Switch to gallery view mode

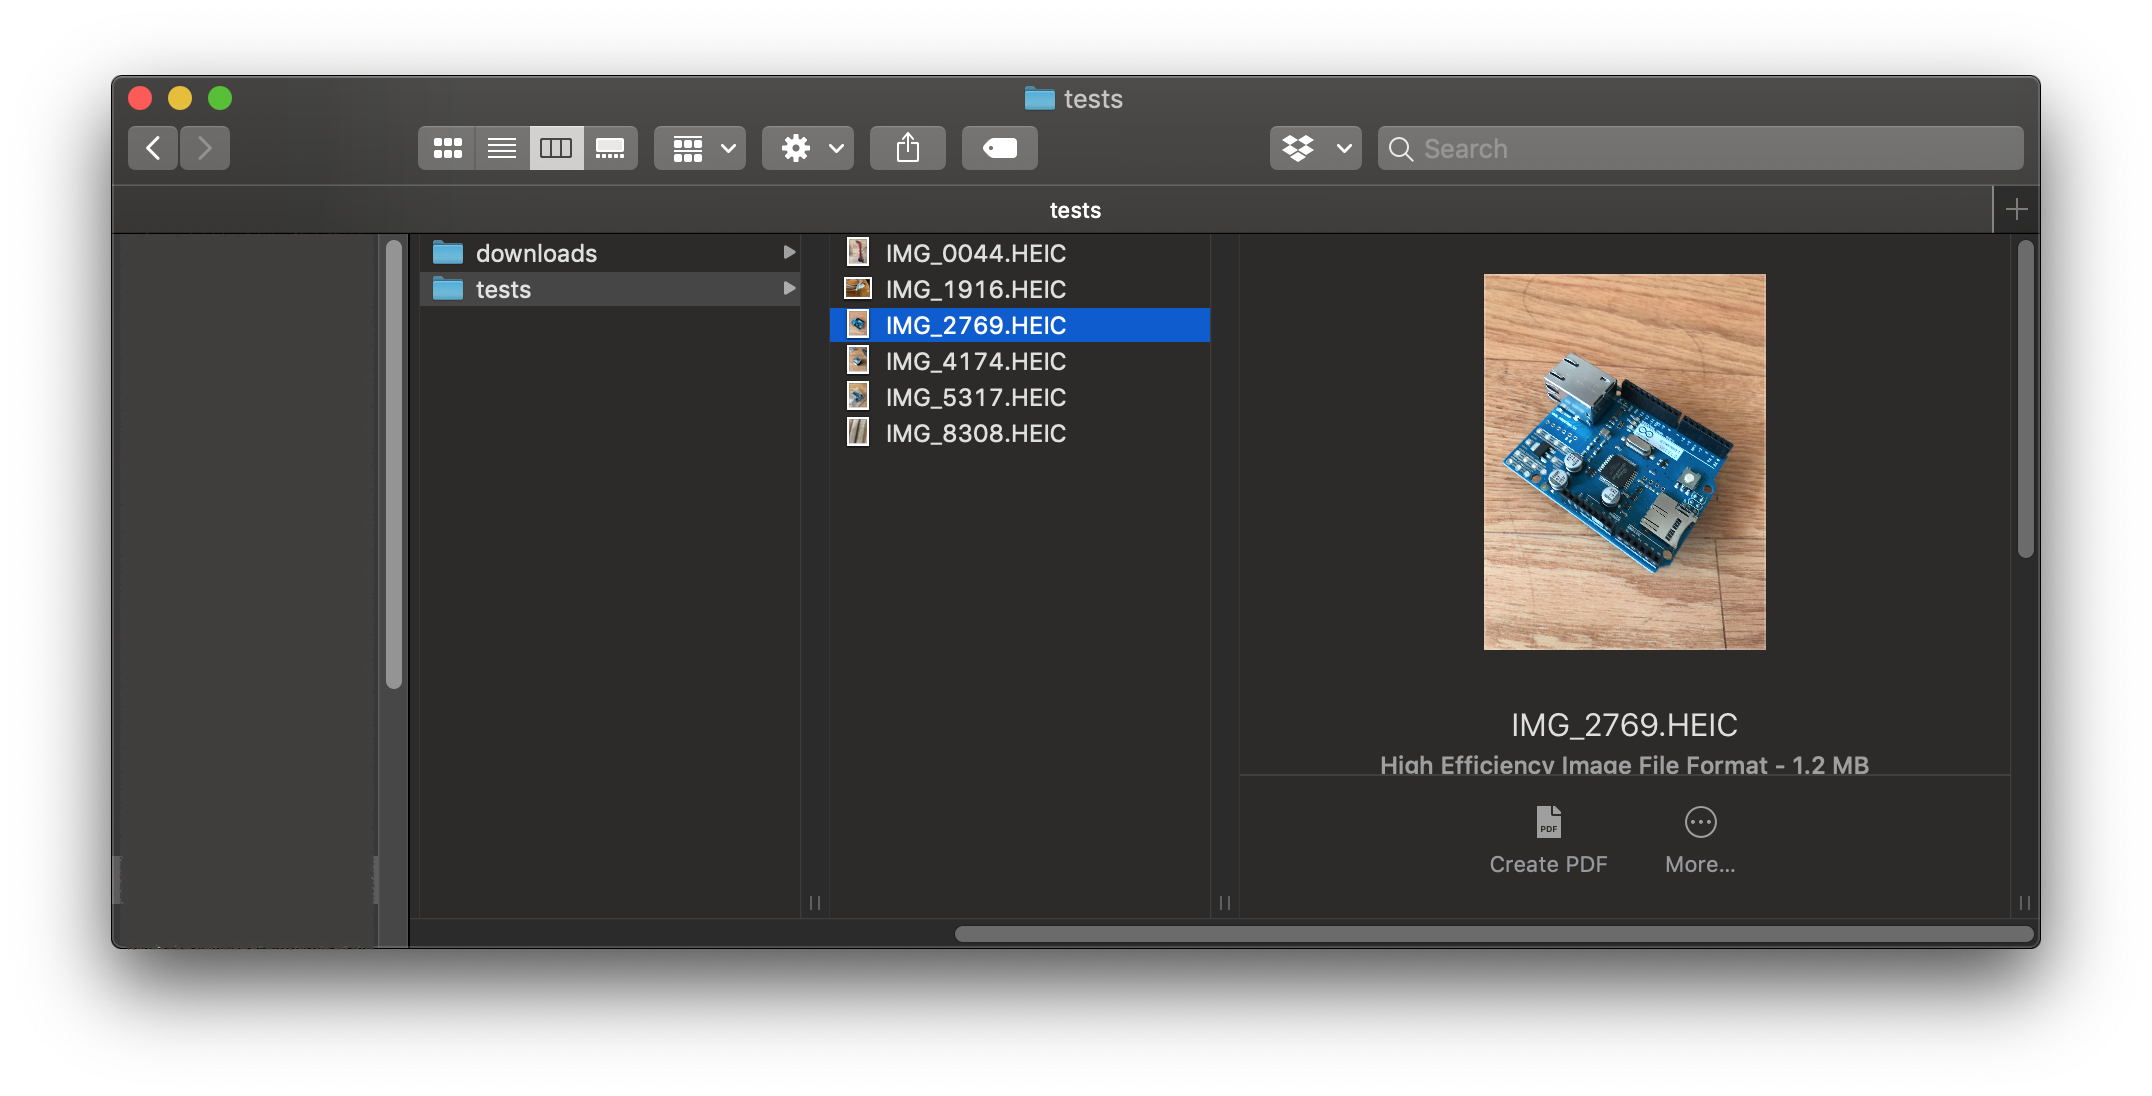610,148
